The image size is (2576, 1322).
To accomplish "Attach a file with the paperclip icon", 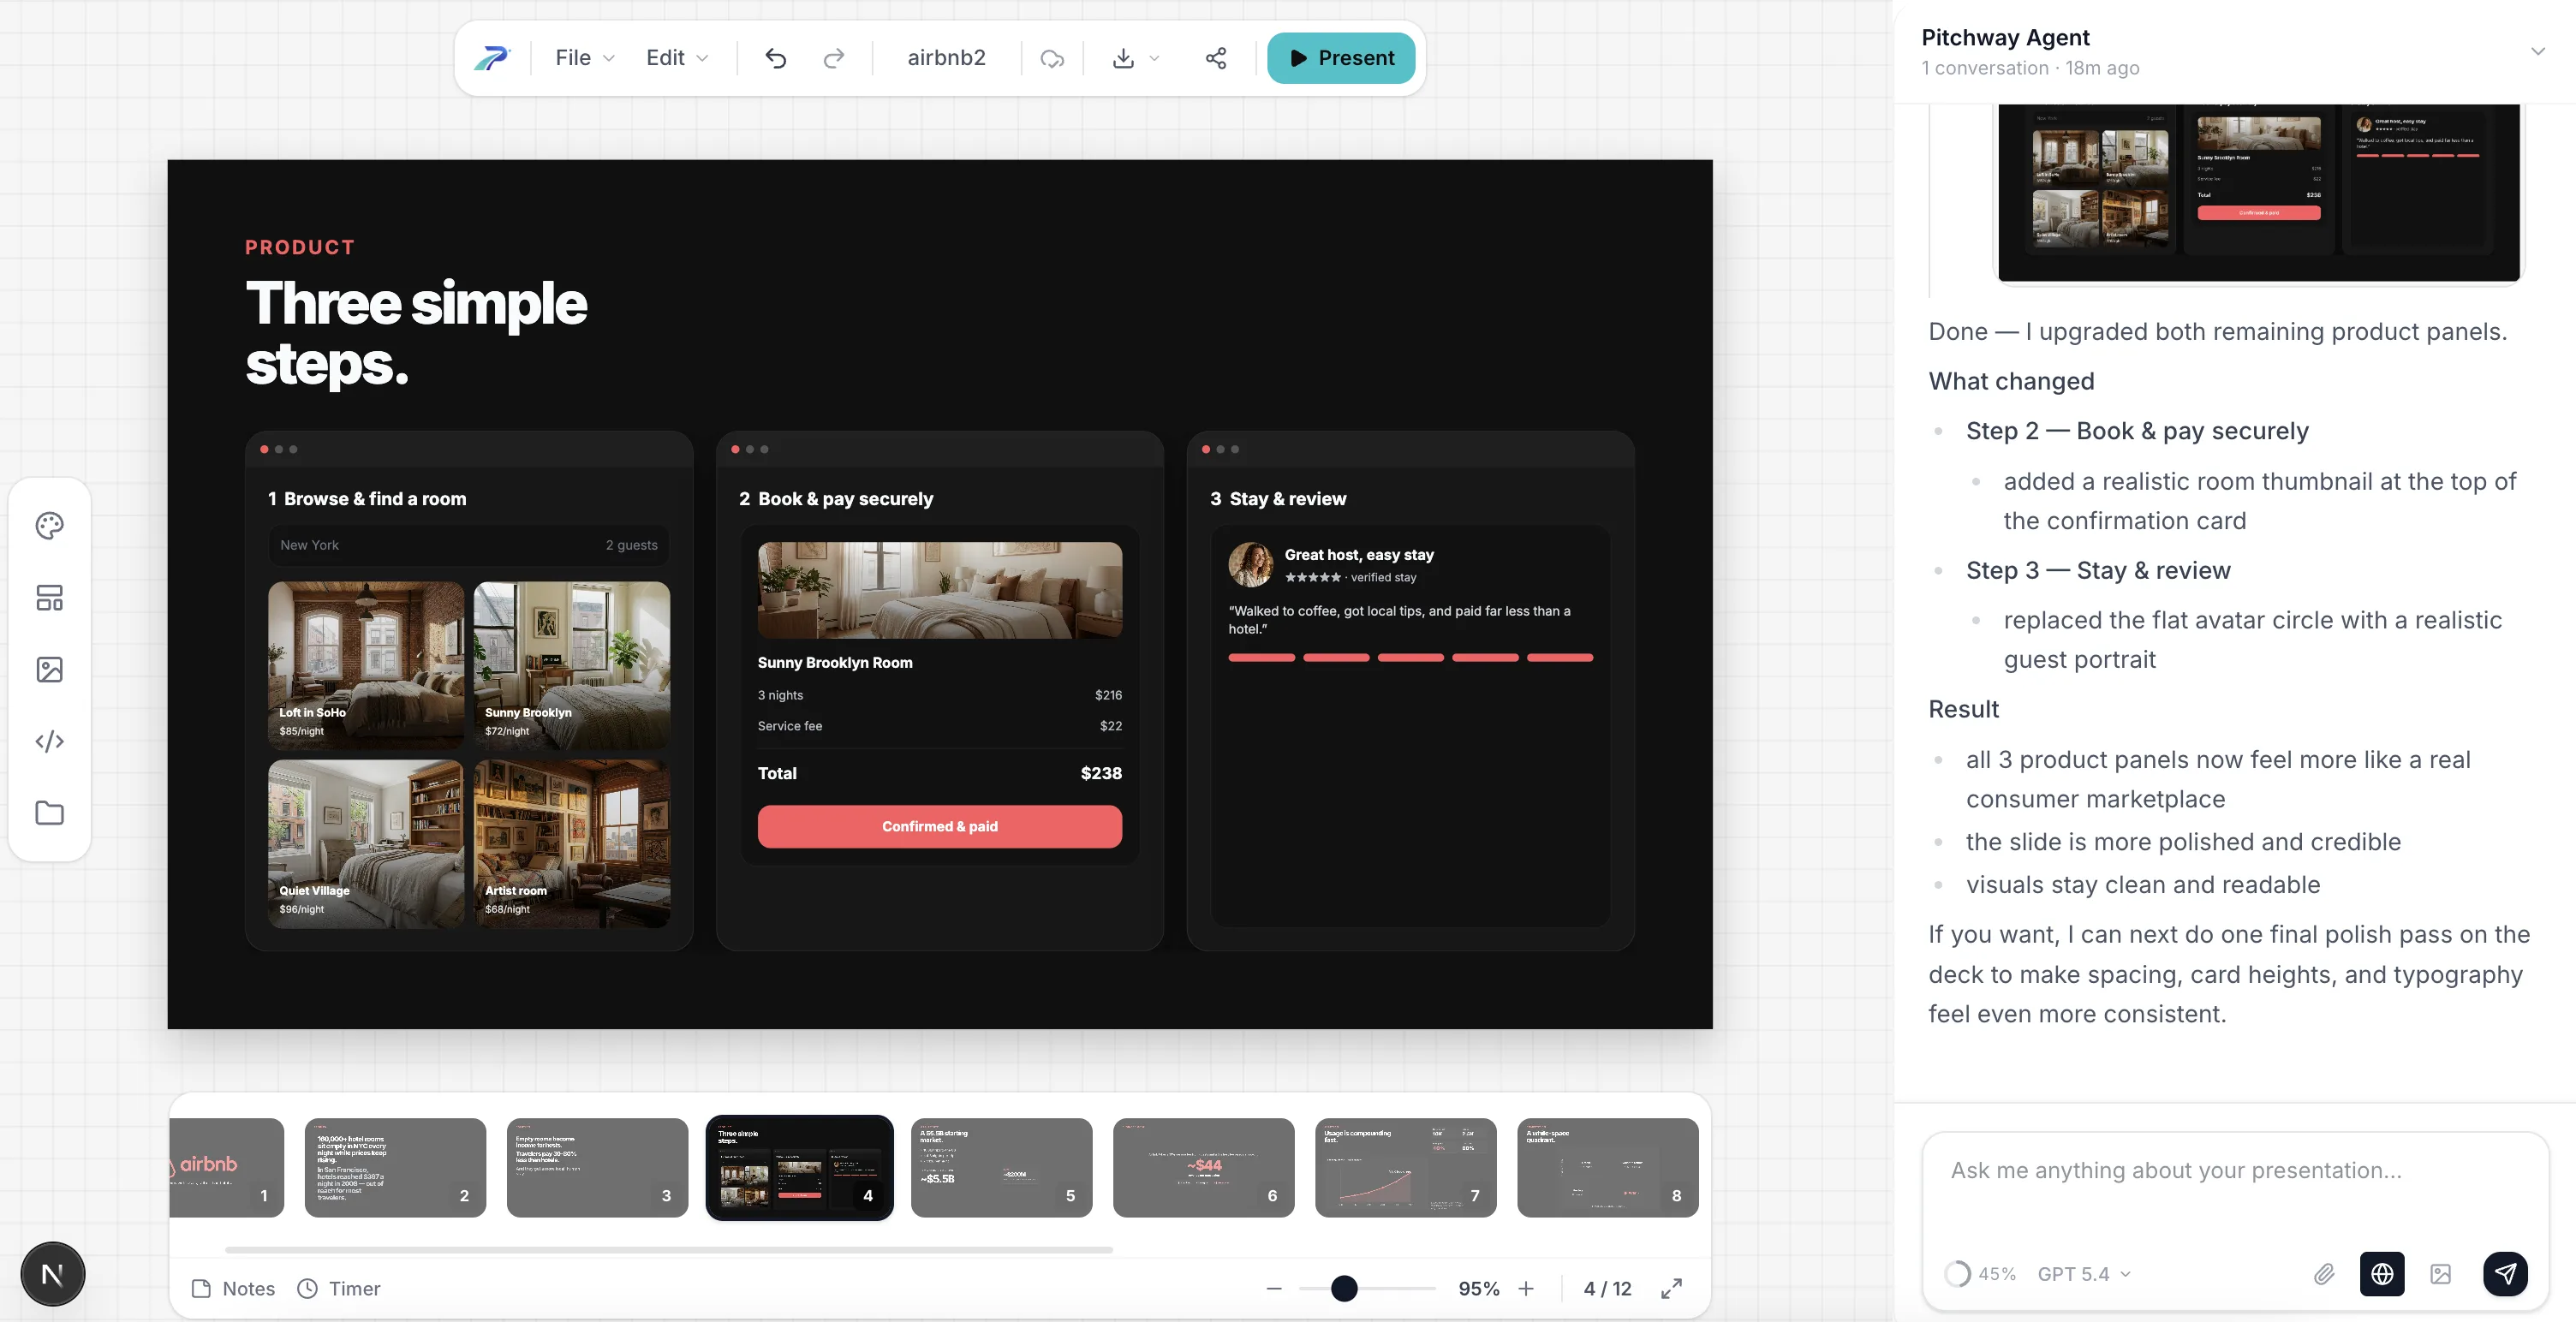I will coord(2325,1274).
